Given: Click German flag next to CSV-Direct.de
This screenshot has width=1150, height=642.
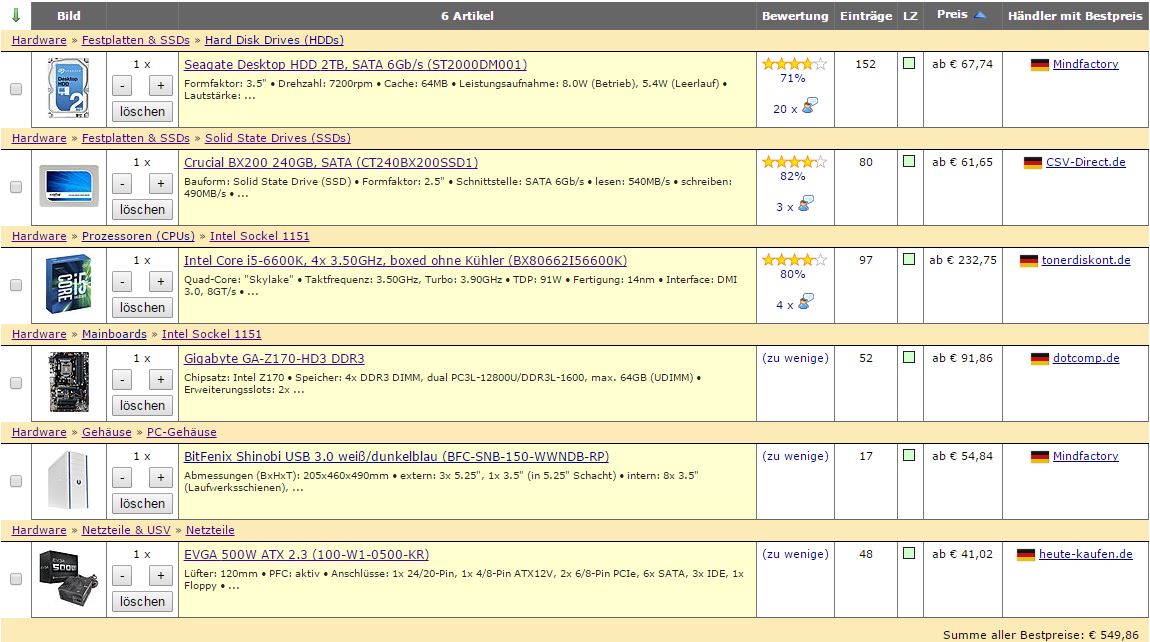Looking at the screenshot, I should pyautogui.click(x=1033, y=163).
